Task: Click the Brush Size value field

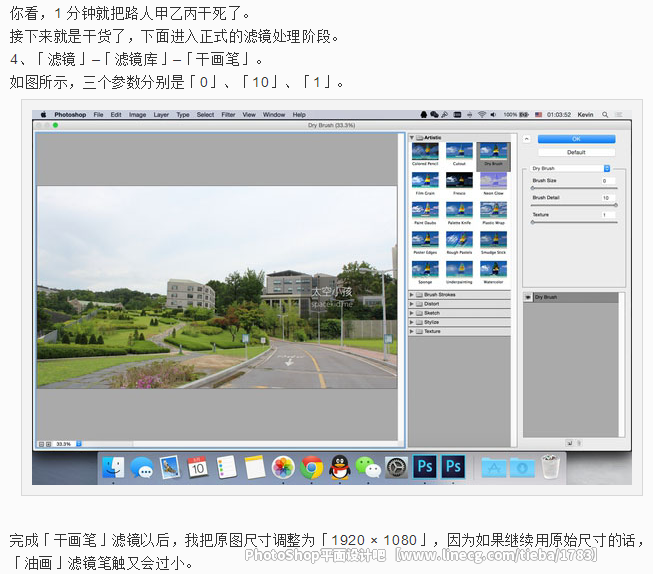Action: (x=608, y=181)
